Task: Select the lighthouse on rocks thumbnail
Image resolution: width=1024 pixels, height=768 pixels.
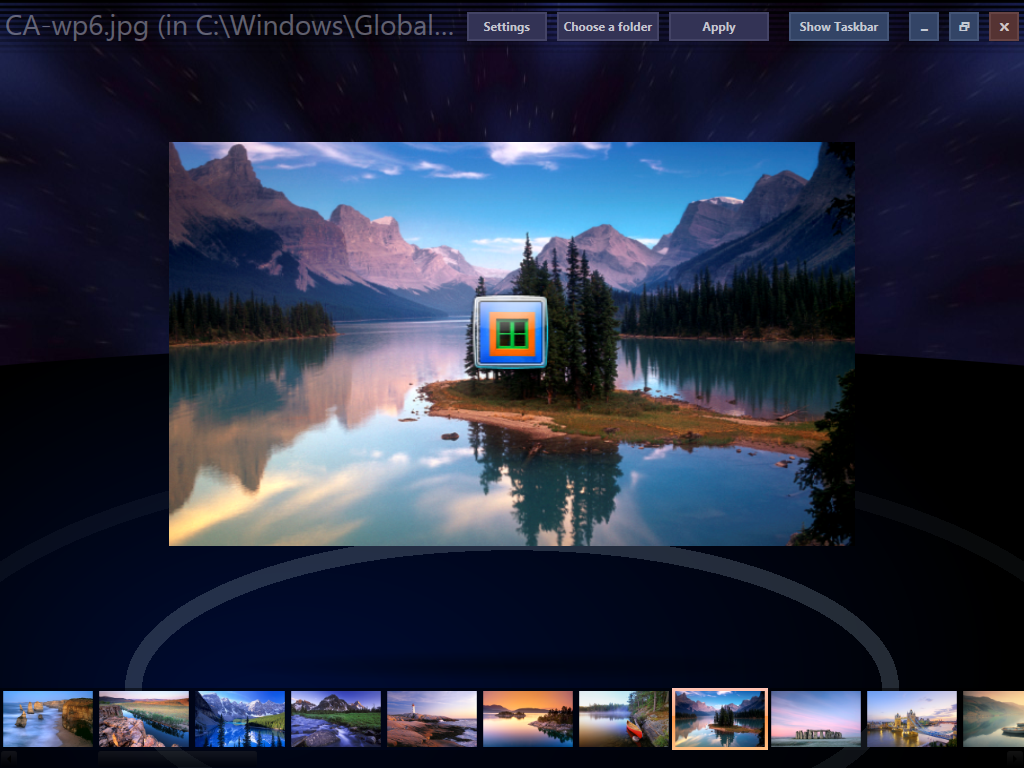Action: click(x=432, y=719)
